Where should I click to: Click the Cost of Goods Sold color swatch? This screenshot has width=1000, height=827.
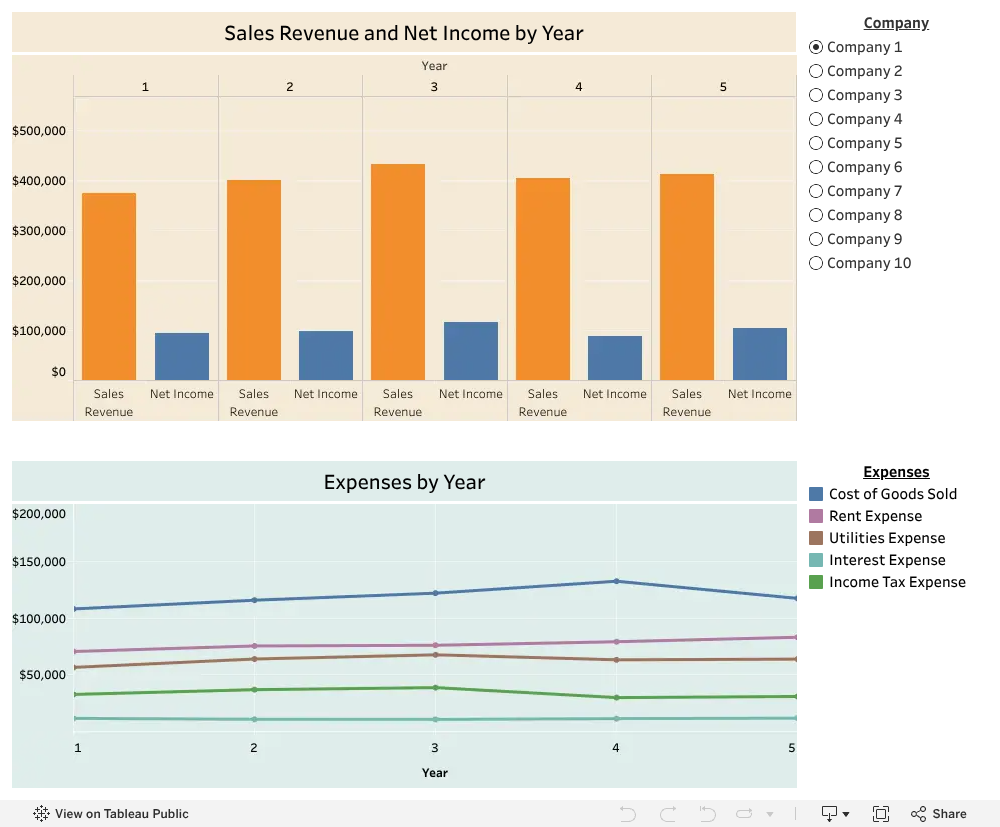coord(816,494)
